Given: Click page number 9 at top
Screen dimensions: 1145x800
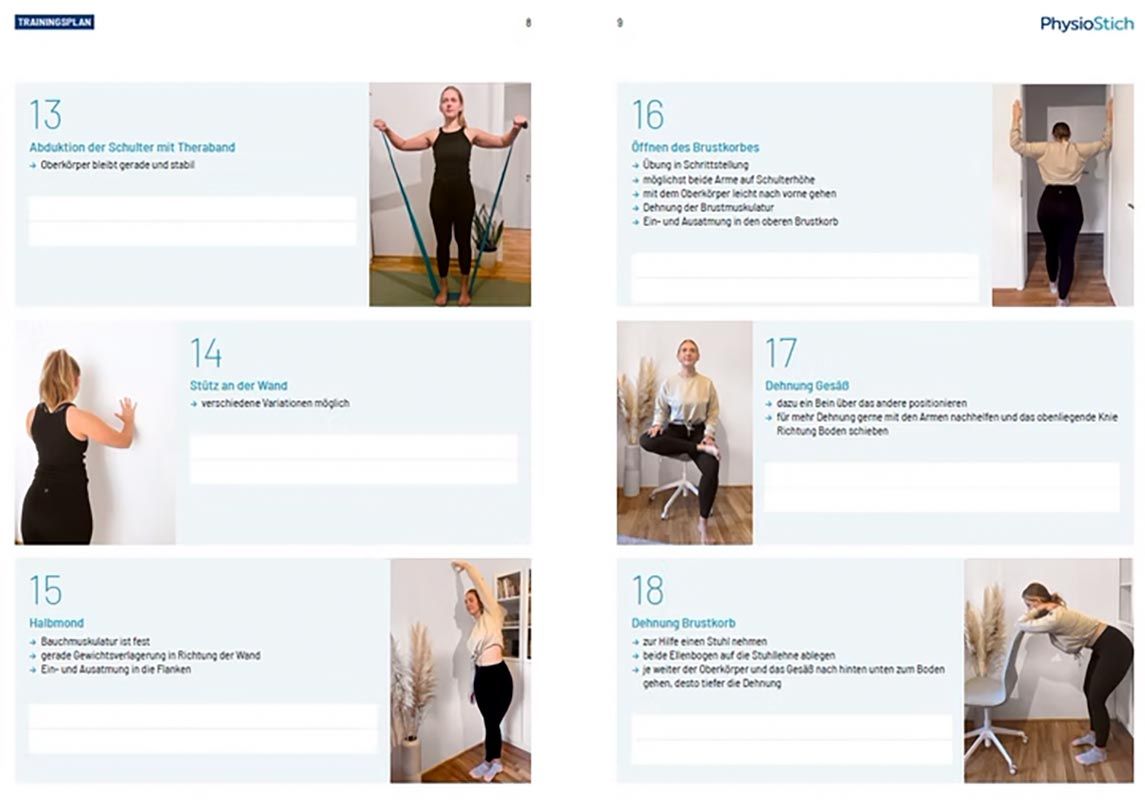Looking at the screenshot, I should point(620,23).
